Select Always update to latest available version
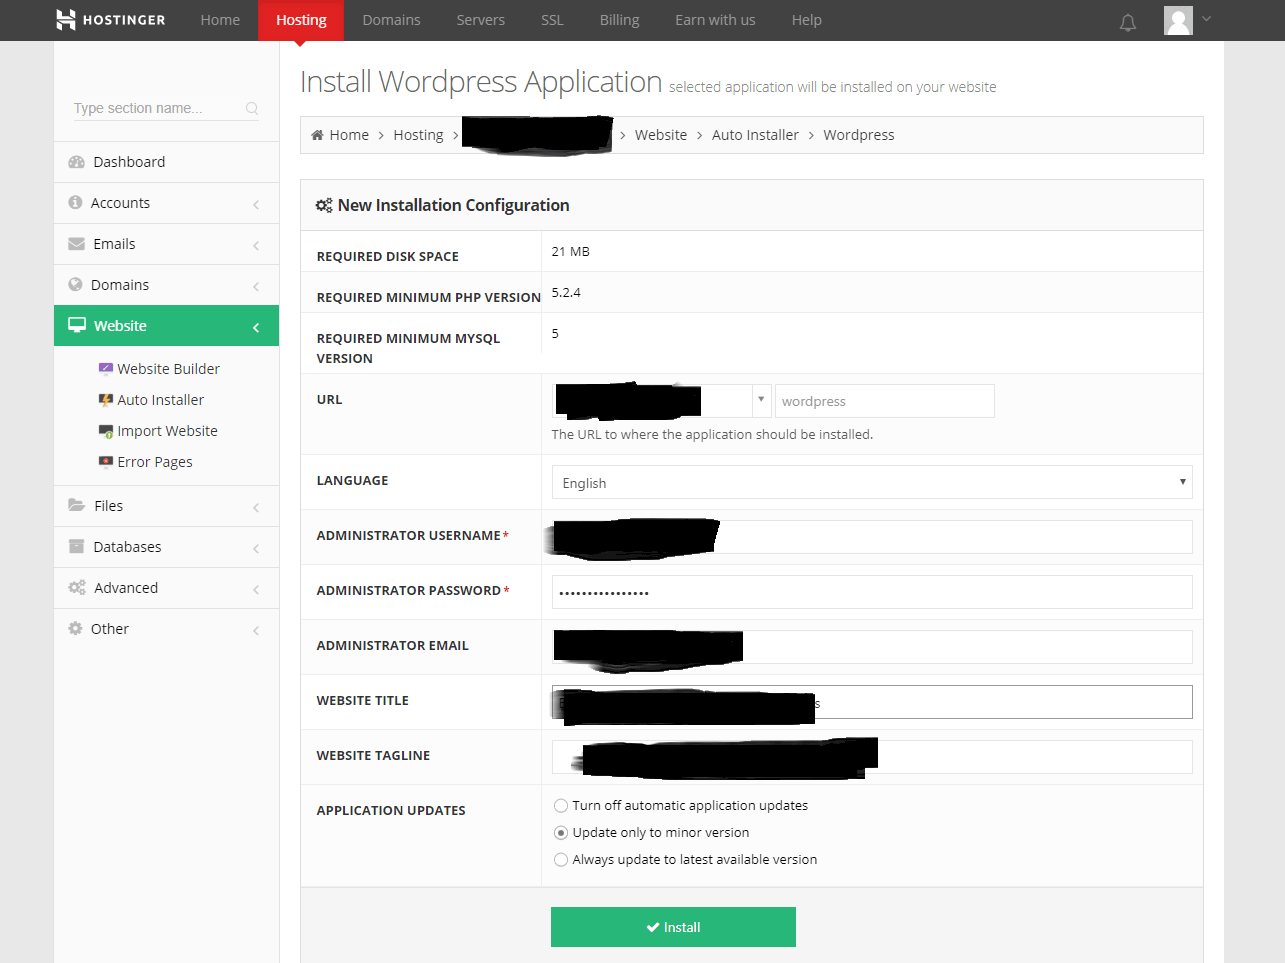Viewport: 1285px width, 963px height. 561,859
